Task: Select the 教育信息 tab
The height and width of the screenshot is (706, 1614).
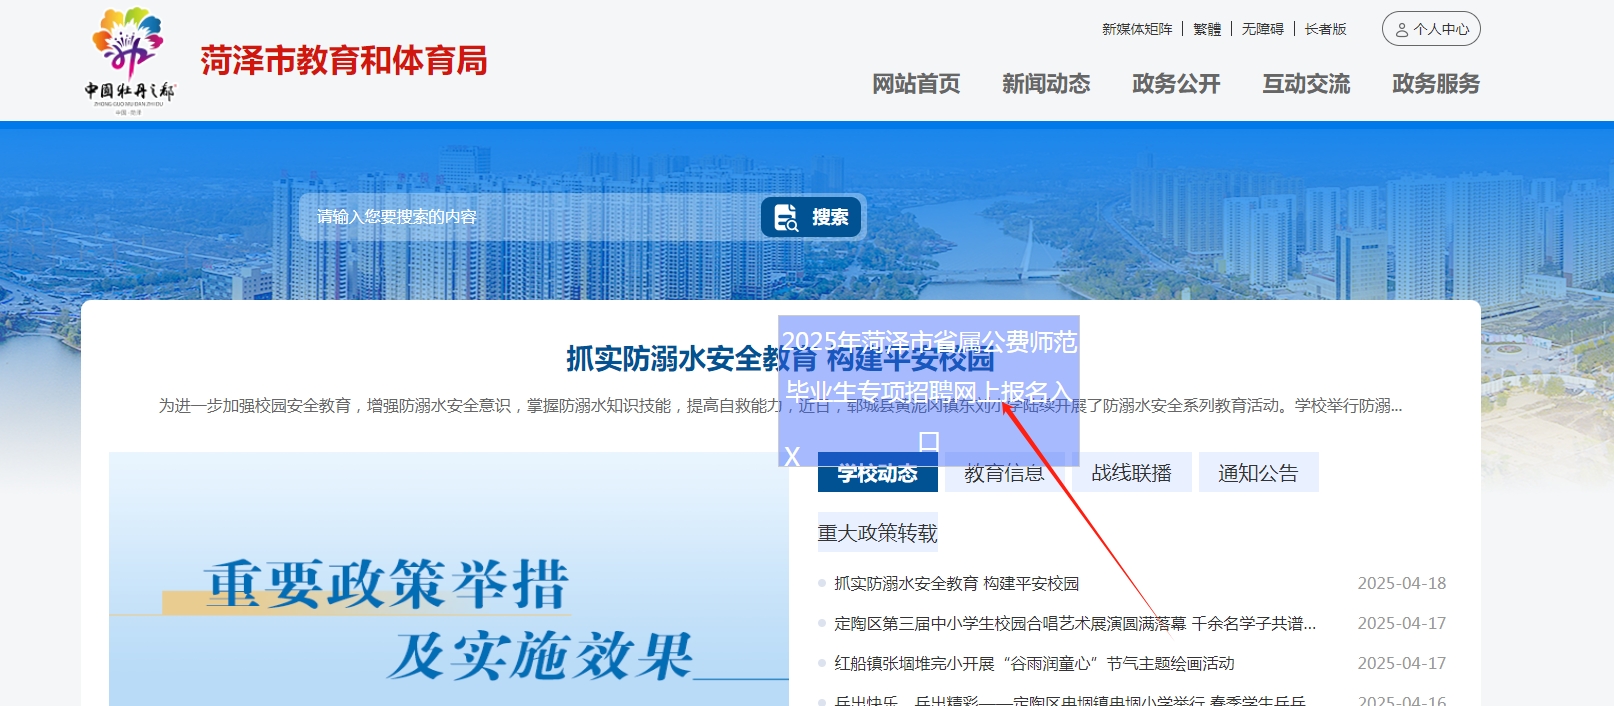Action: pos(1005,473)
